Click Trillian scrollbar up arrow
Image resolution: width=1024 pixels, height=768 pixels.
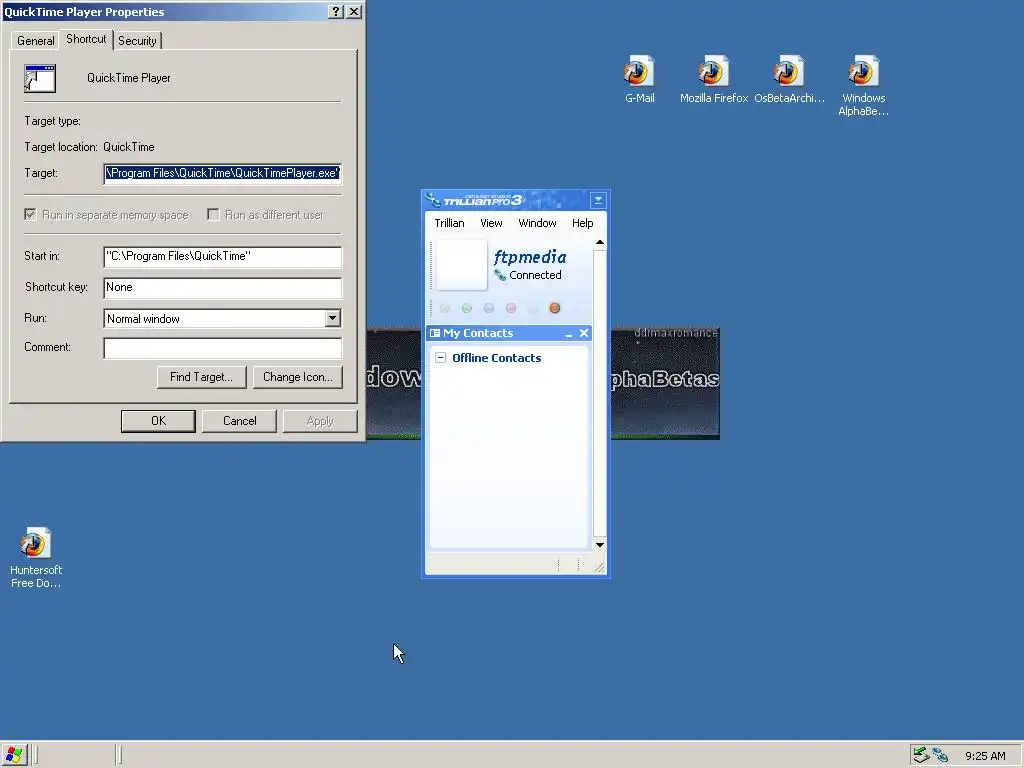point(600,243)
